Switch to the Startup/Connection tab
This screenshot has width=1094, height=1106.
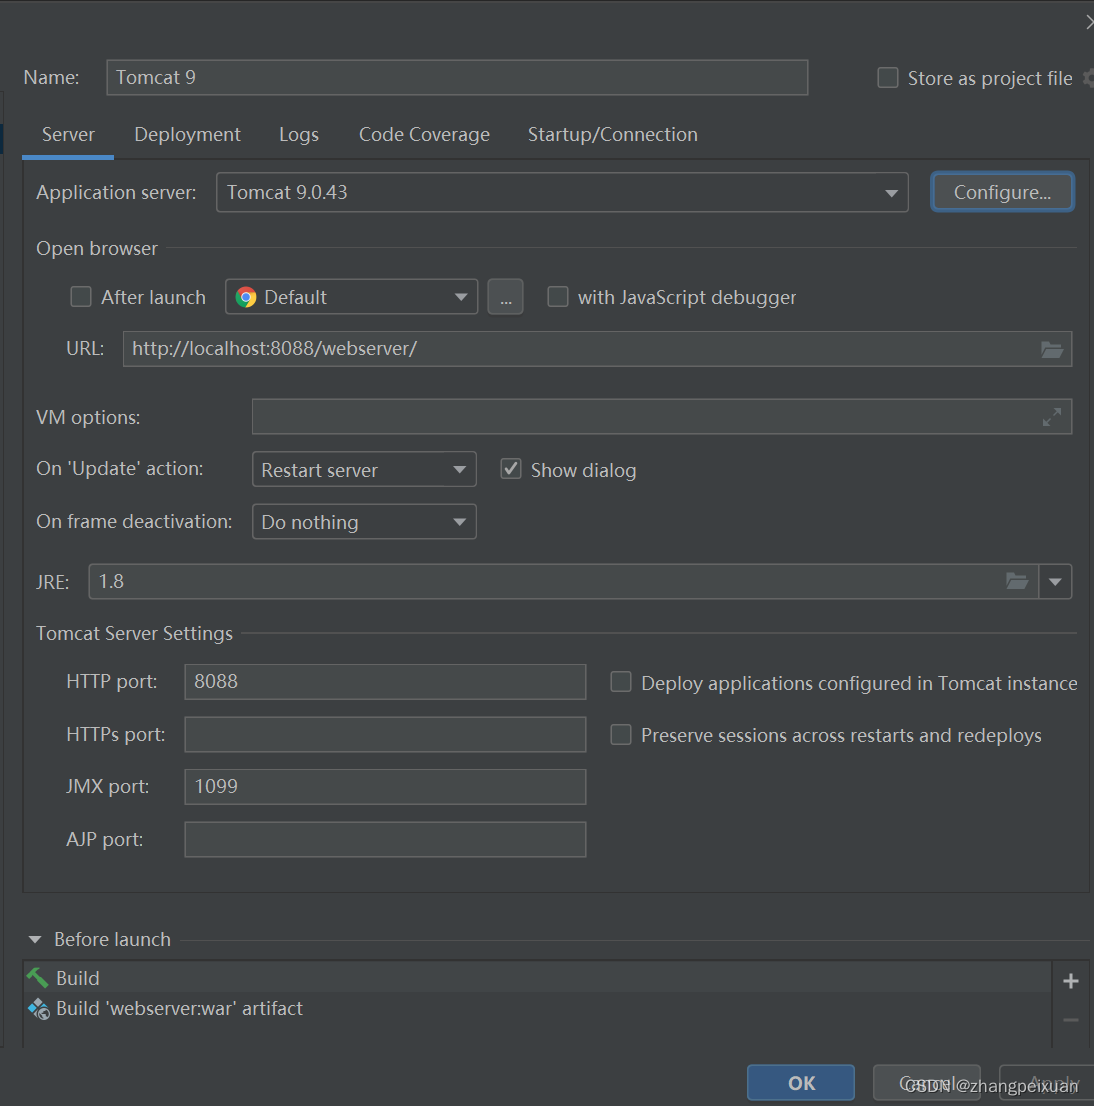point(613,135)
